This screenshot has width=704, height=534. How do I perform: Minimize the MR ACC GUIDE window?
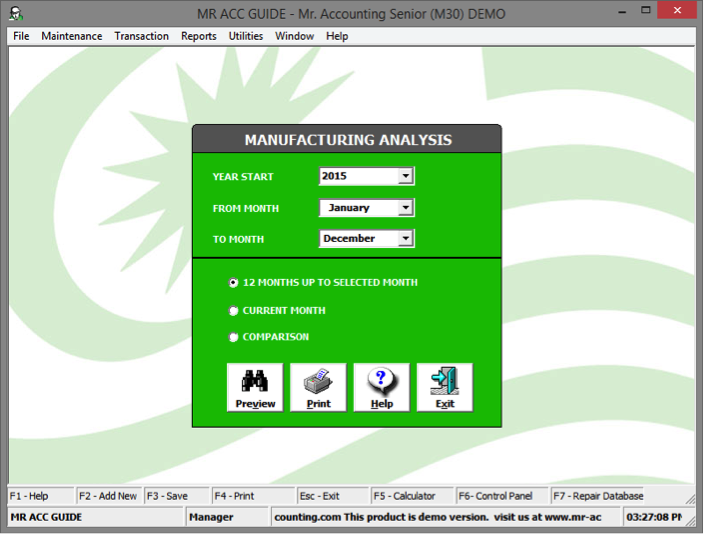point(622,11)
